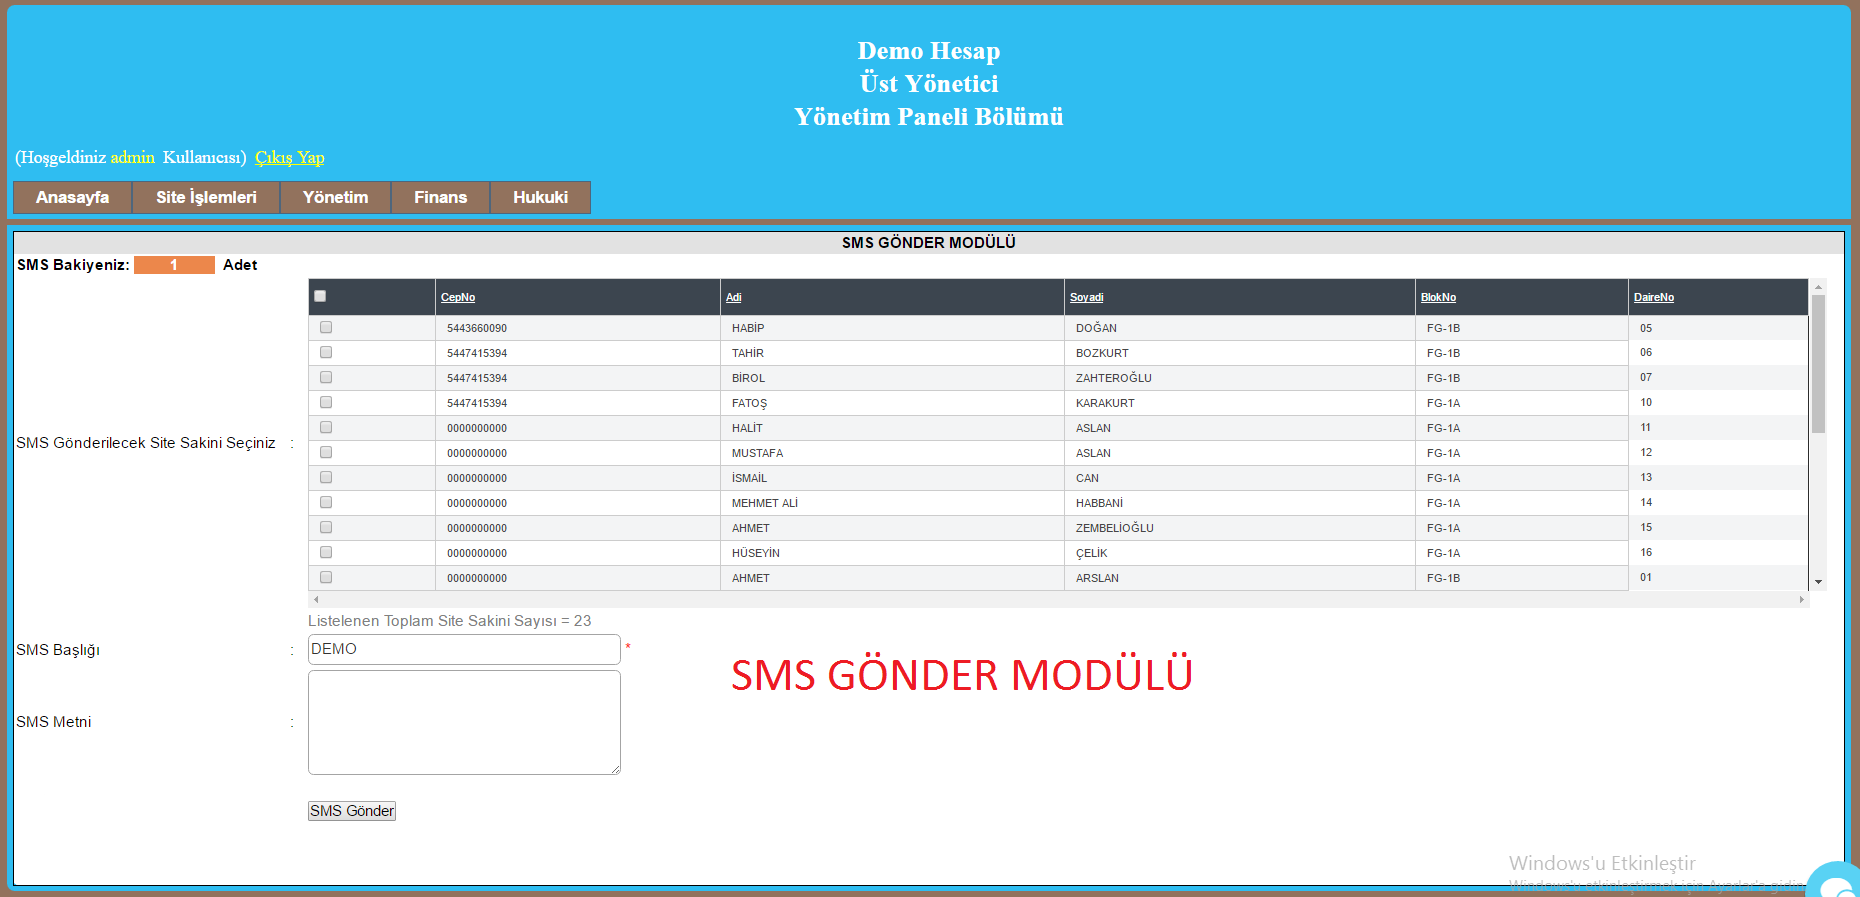Image resolution: width=1860 pixels, height=897 pixels.
Task: Tick the checkbox for HÜSEYİN ÇELİK
Action: coord(326,552)
